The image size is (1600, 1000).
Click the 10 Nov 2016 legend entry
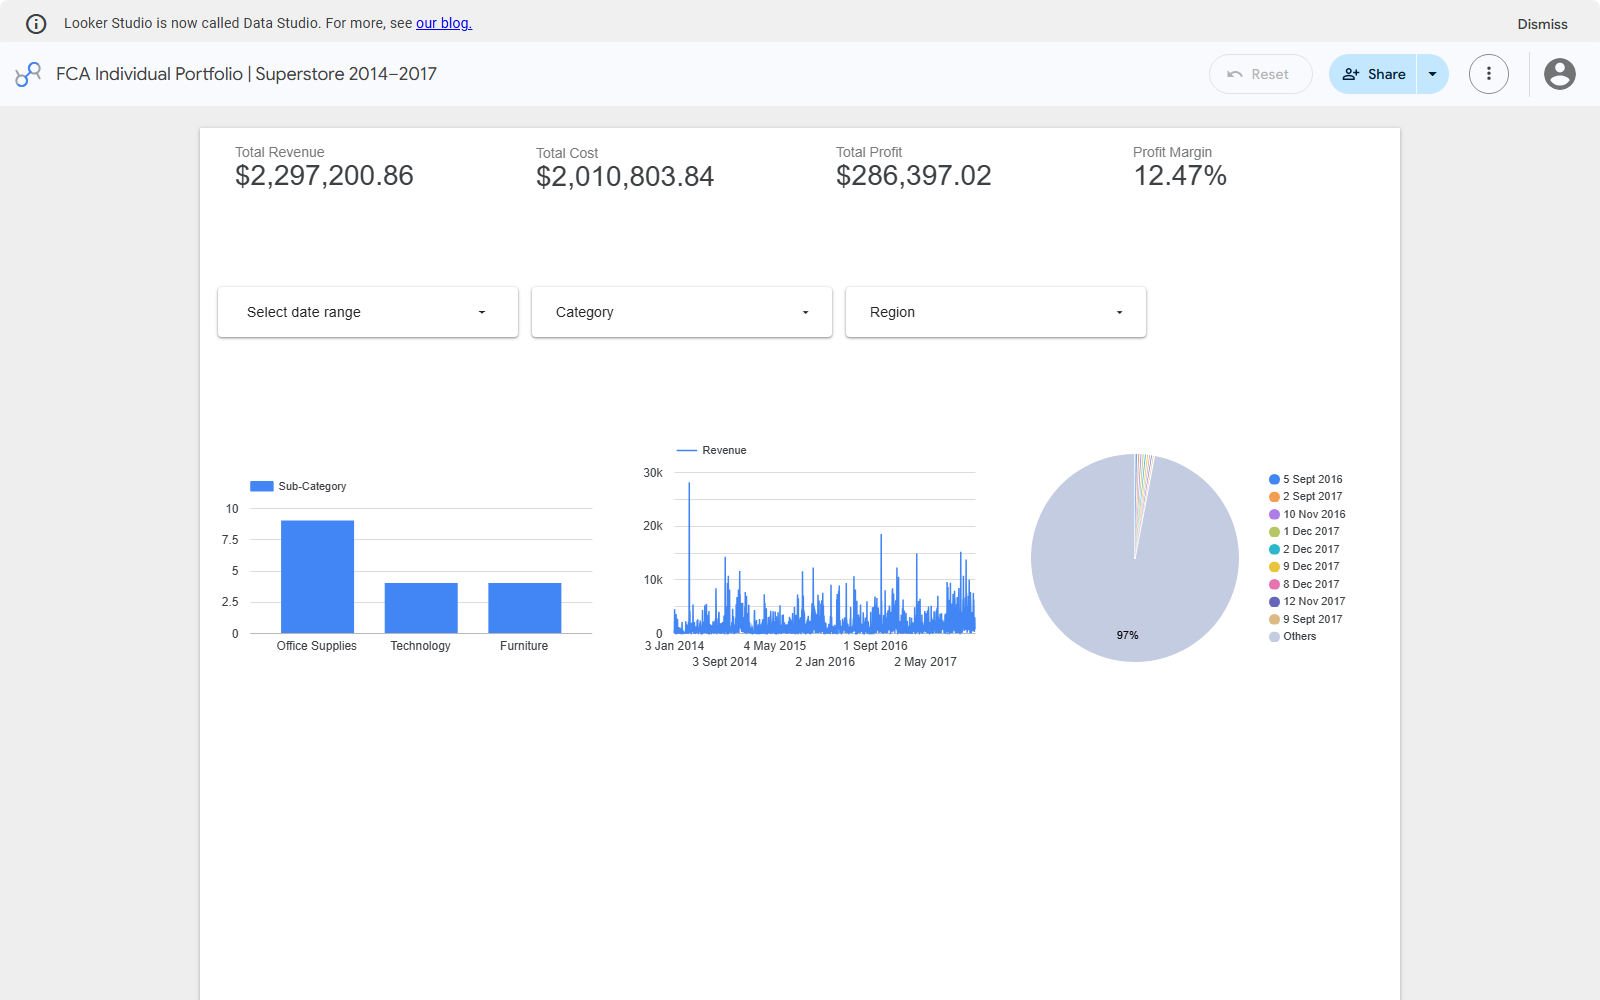pyautogui.click(x=1307, y=514)
